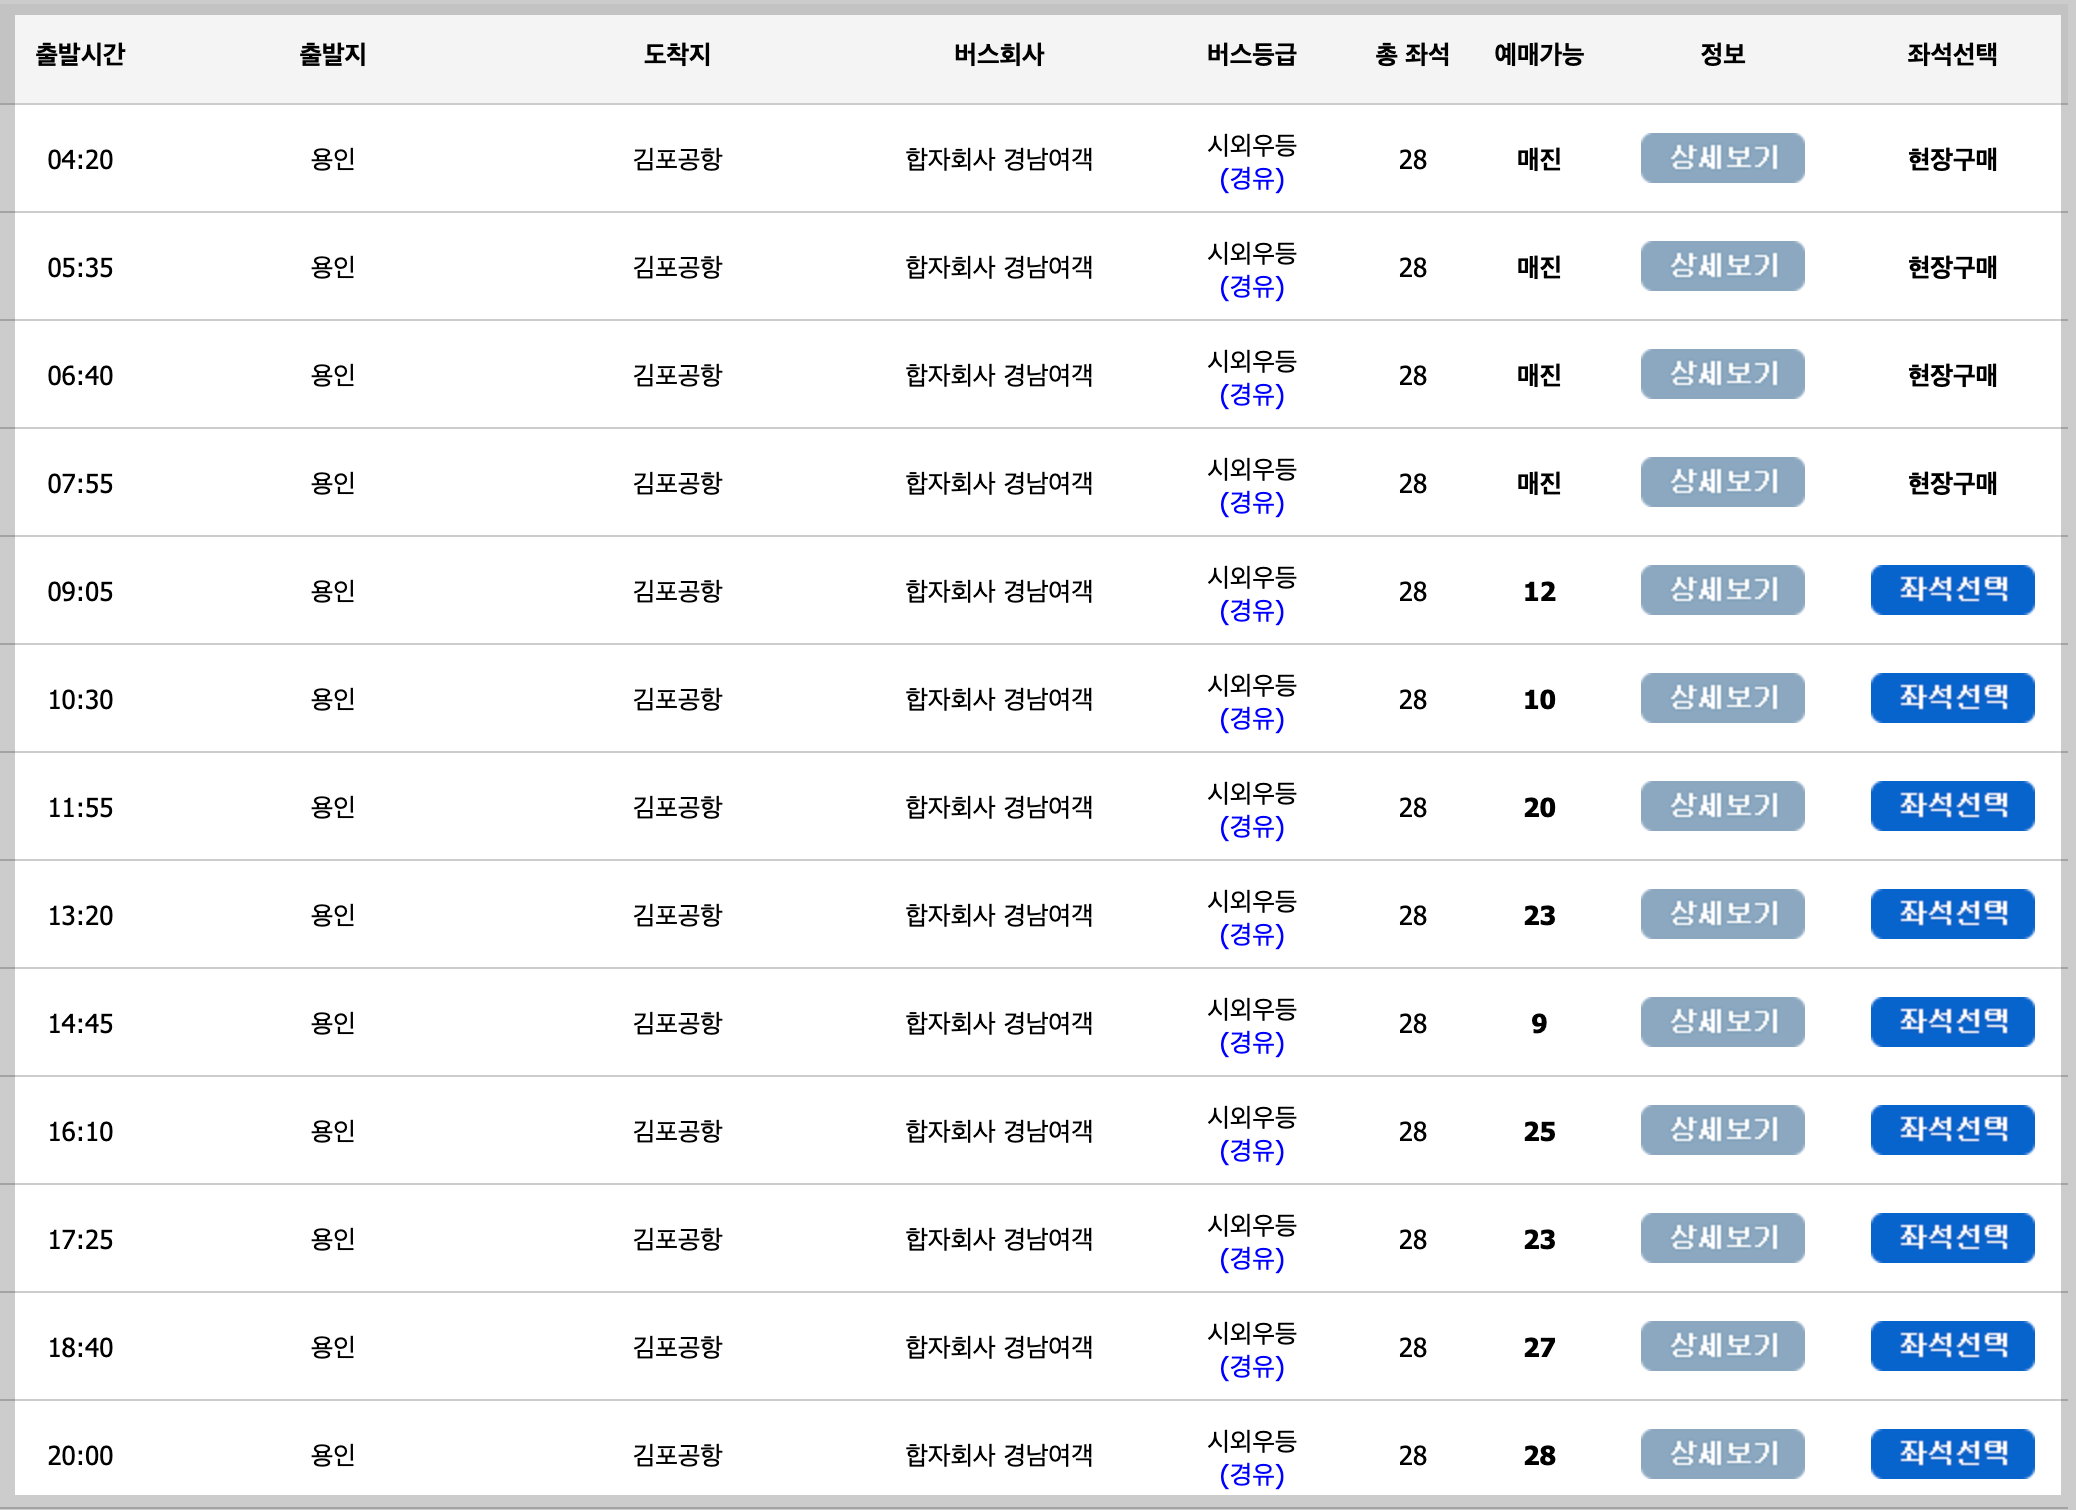View details for the 18:40 departure
The image size is (2076, 1510).
[1722, 1346]
